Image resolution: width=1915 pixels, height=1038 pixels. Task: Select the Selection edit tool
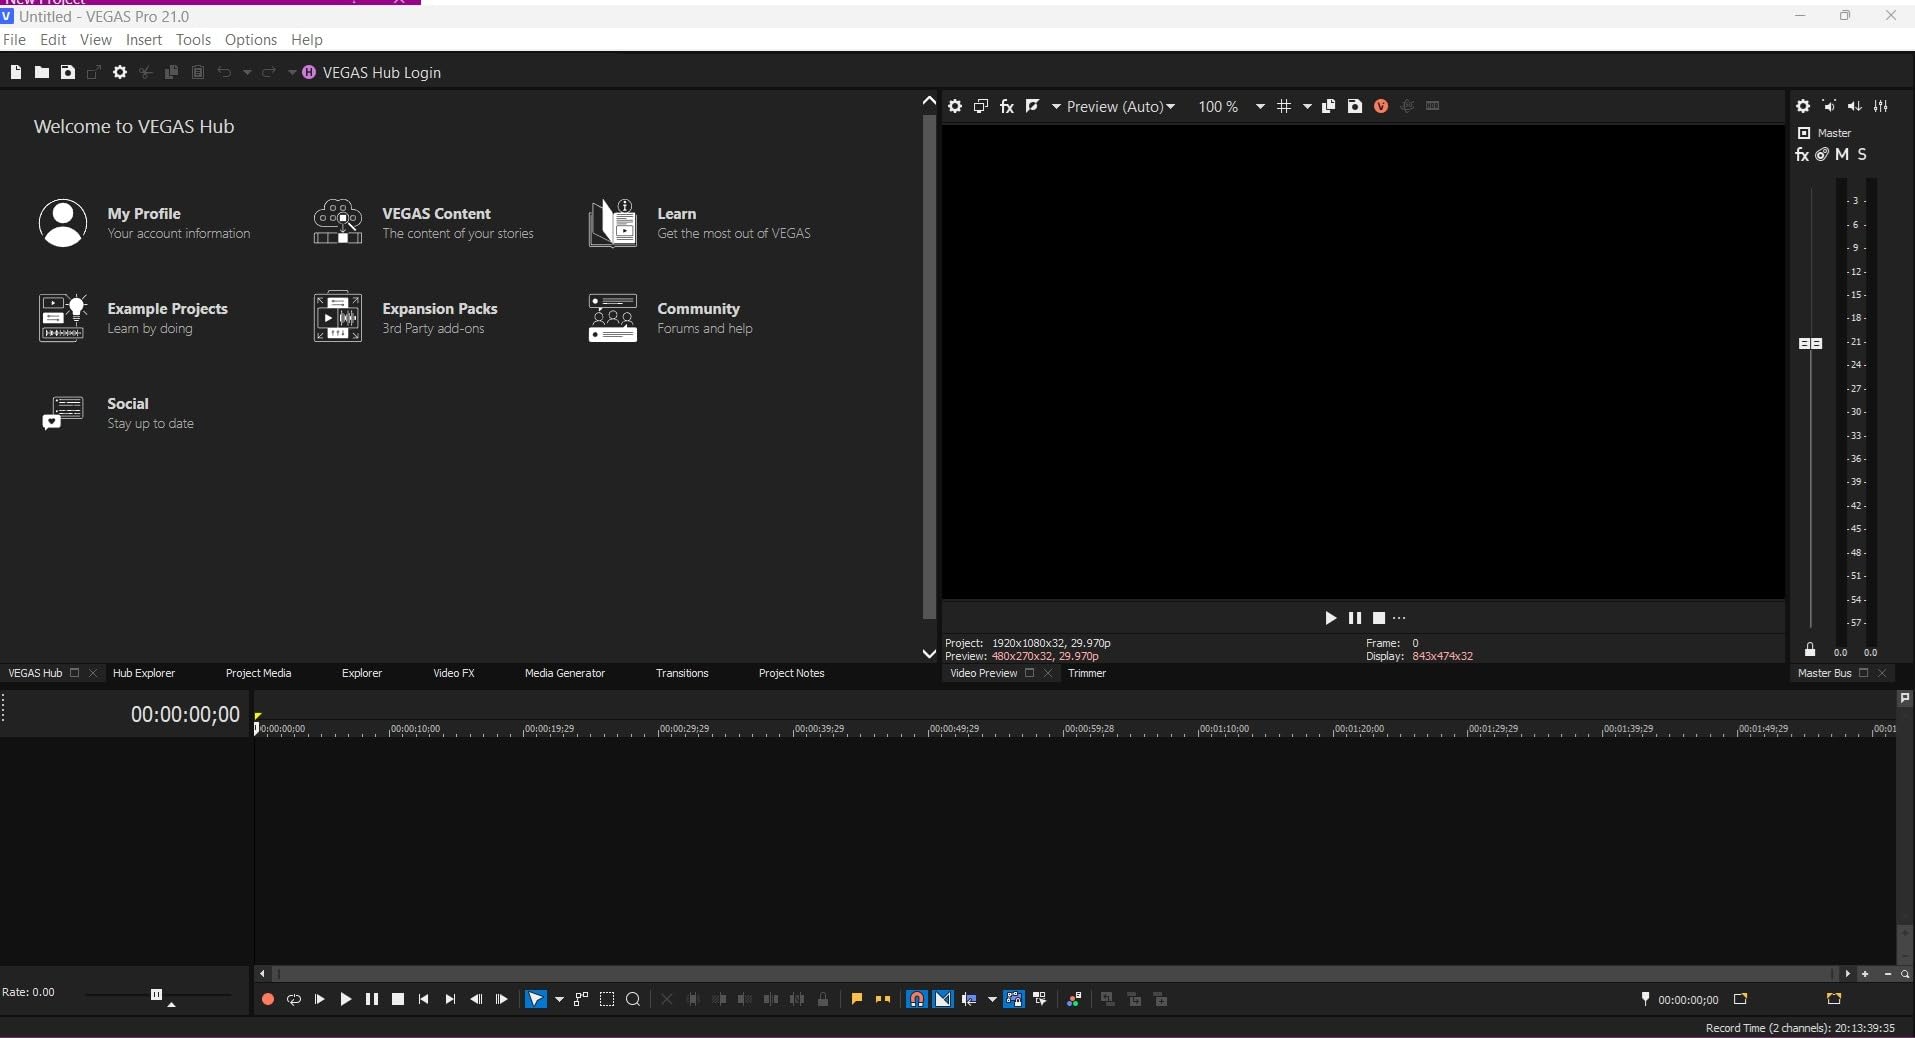[x=607, y=999]
